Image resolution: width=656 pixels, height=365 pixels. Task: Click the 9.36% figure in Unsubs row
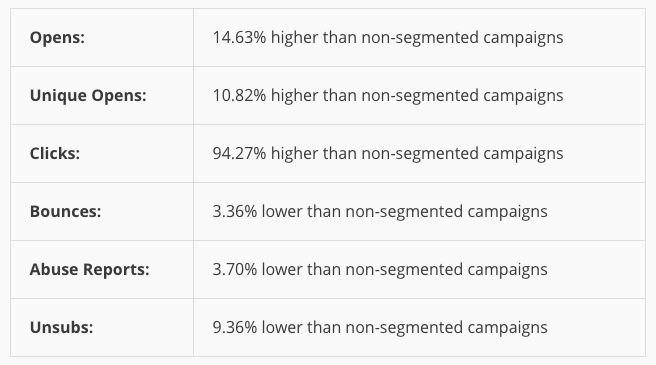(x=235, y=327)
